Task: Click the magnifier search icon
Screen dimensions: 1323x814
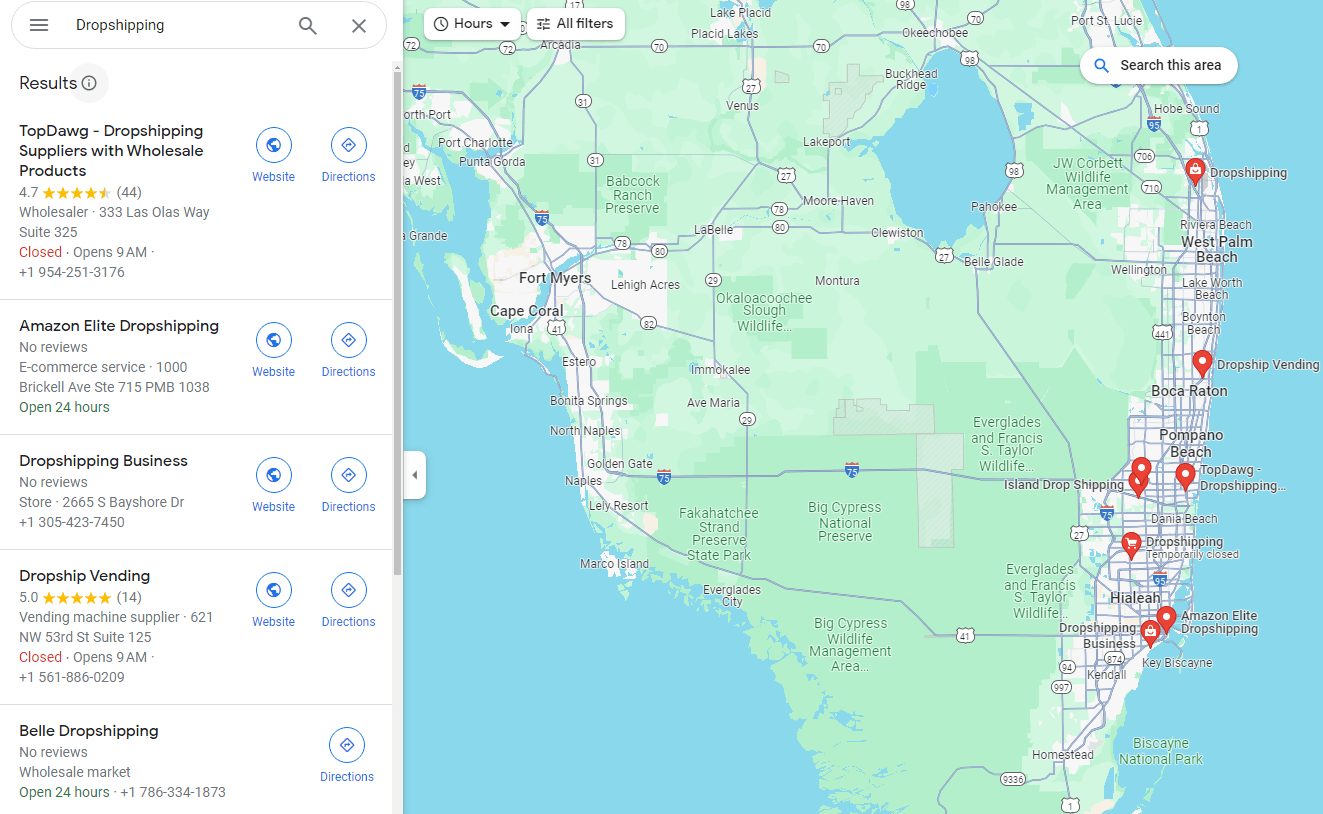Action: 308,26
